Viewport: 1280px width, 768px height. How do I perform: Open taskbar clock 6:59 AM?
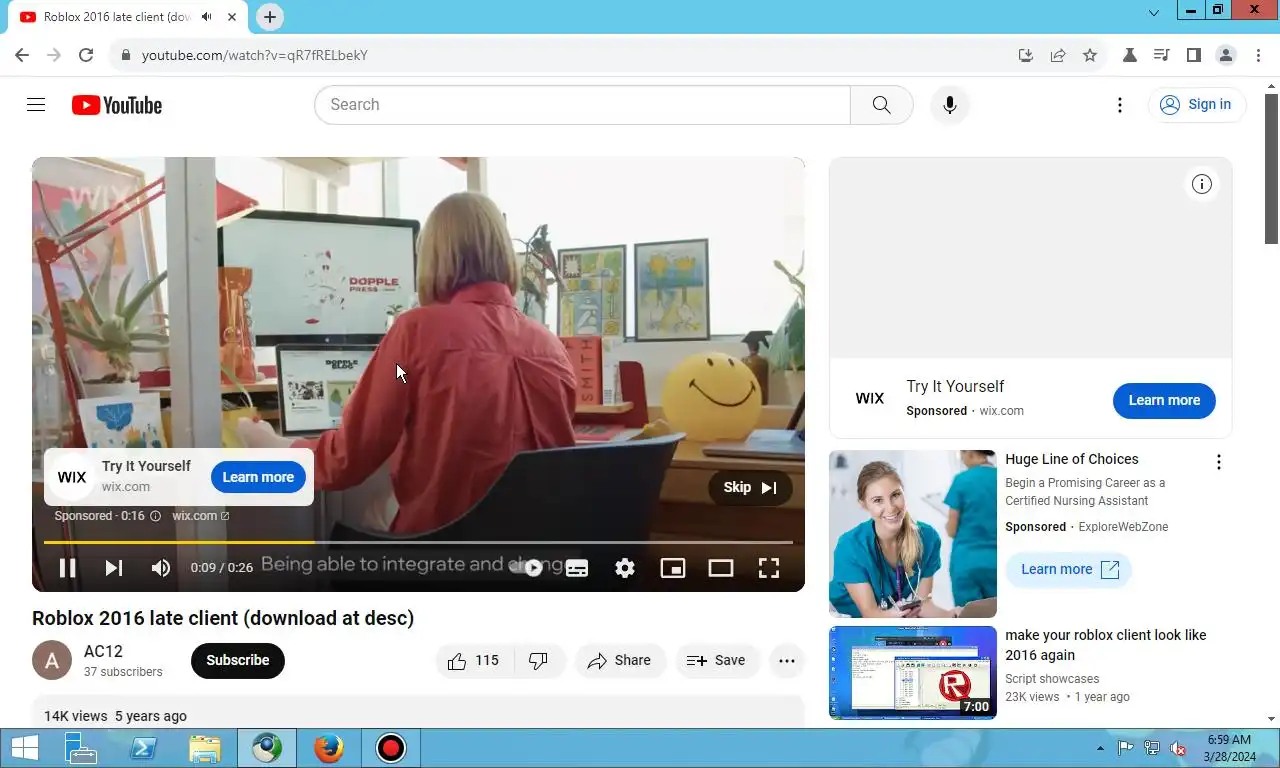[1229, 748]
